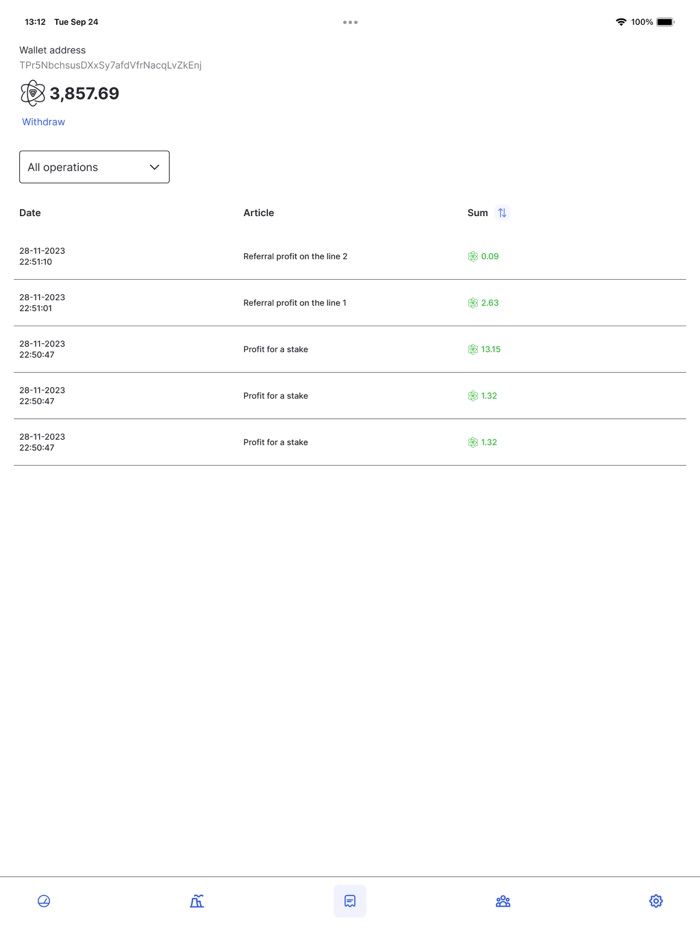The width and height of the screenshot is (700, 934).
Task: Select the 13.15 Profit for a stake row
Action: coord(350,349)
